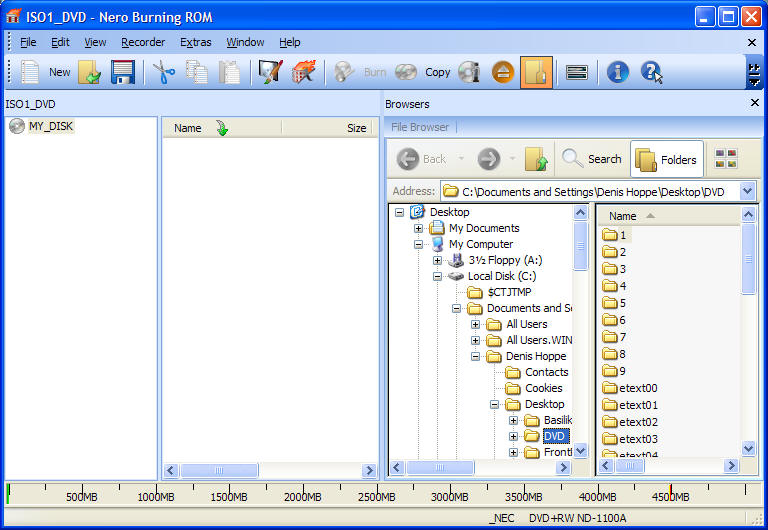The height and width of the screenshot is (530, 768).
Task: Click the Copy disc icon
Action: [406, 72]
